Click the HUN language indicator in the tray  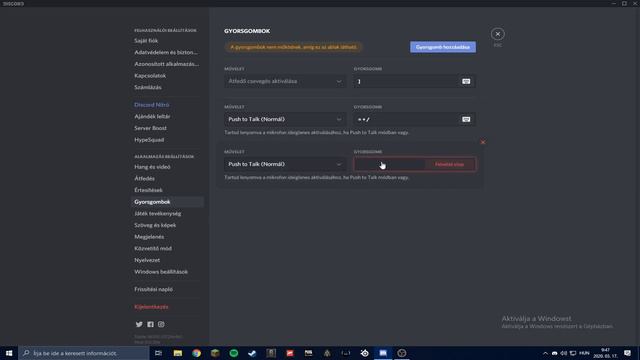(x=584, y=353)
